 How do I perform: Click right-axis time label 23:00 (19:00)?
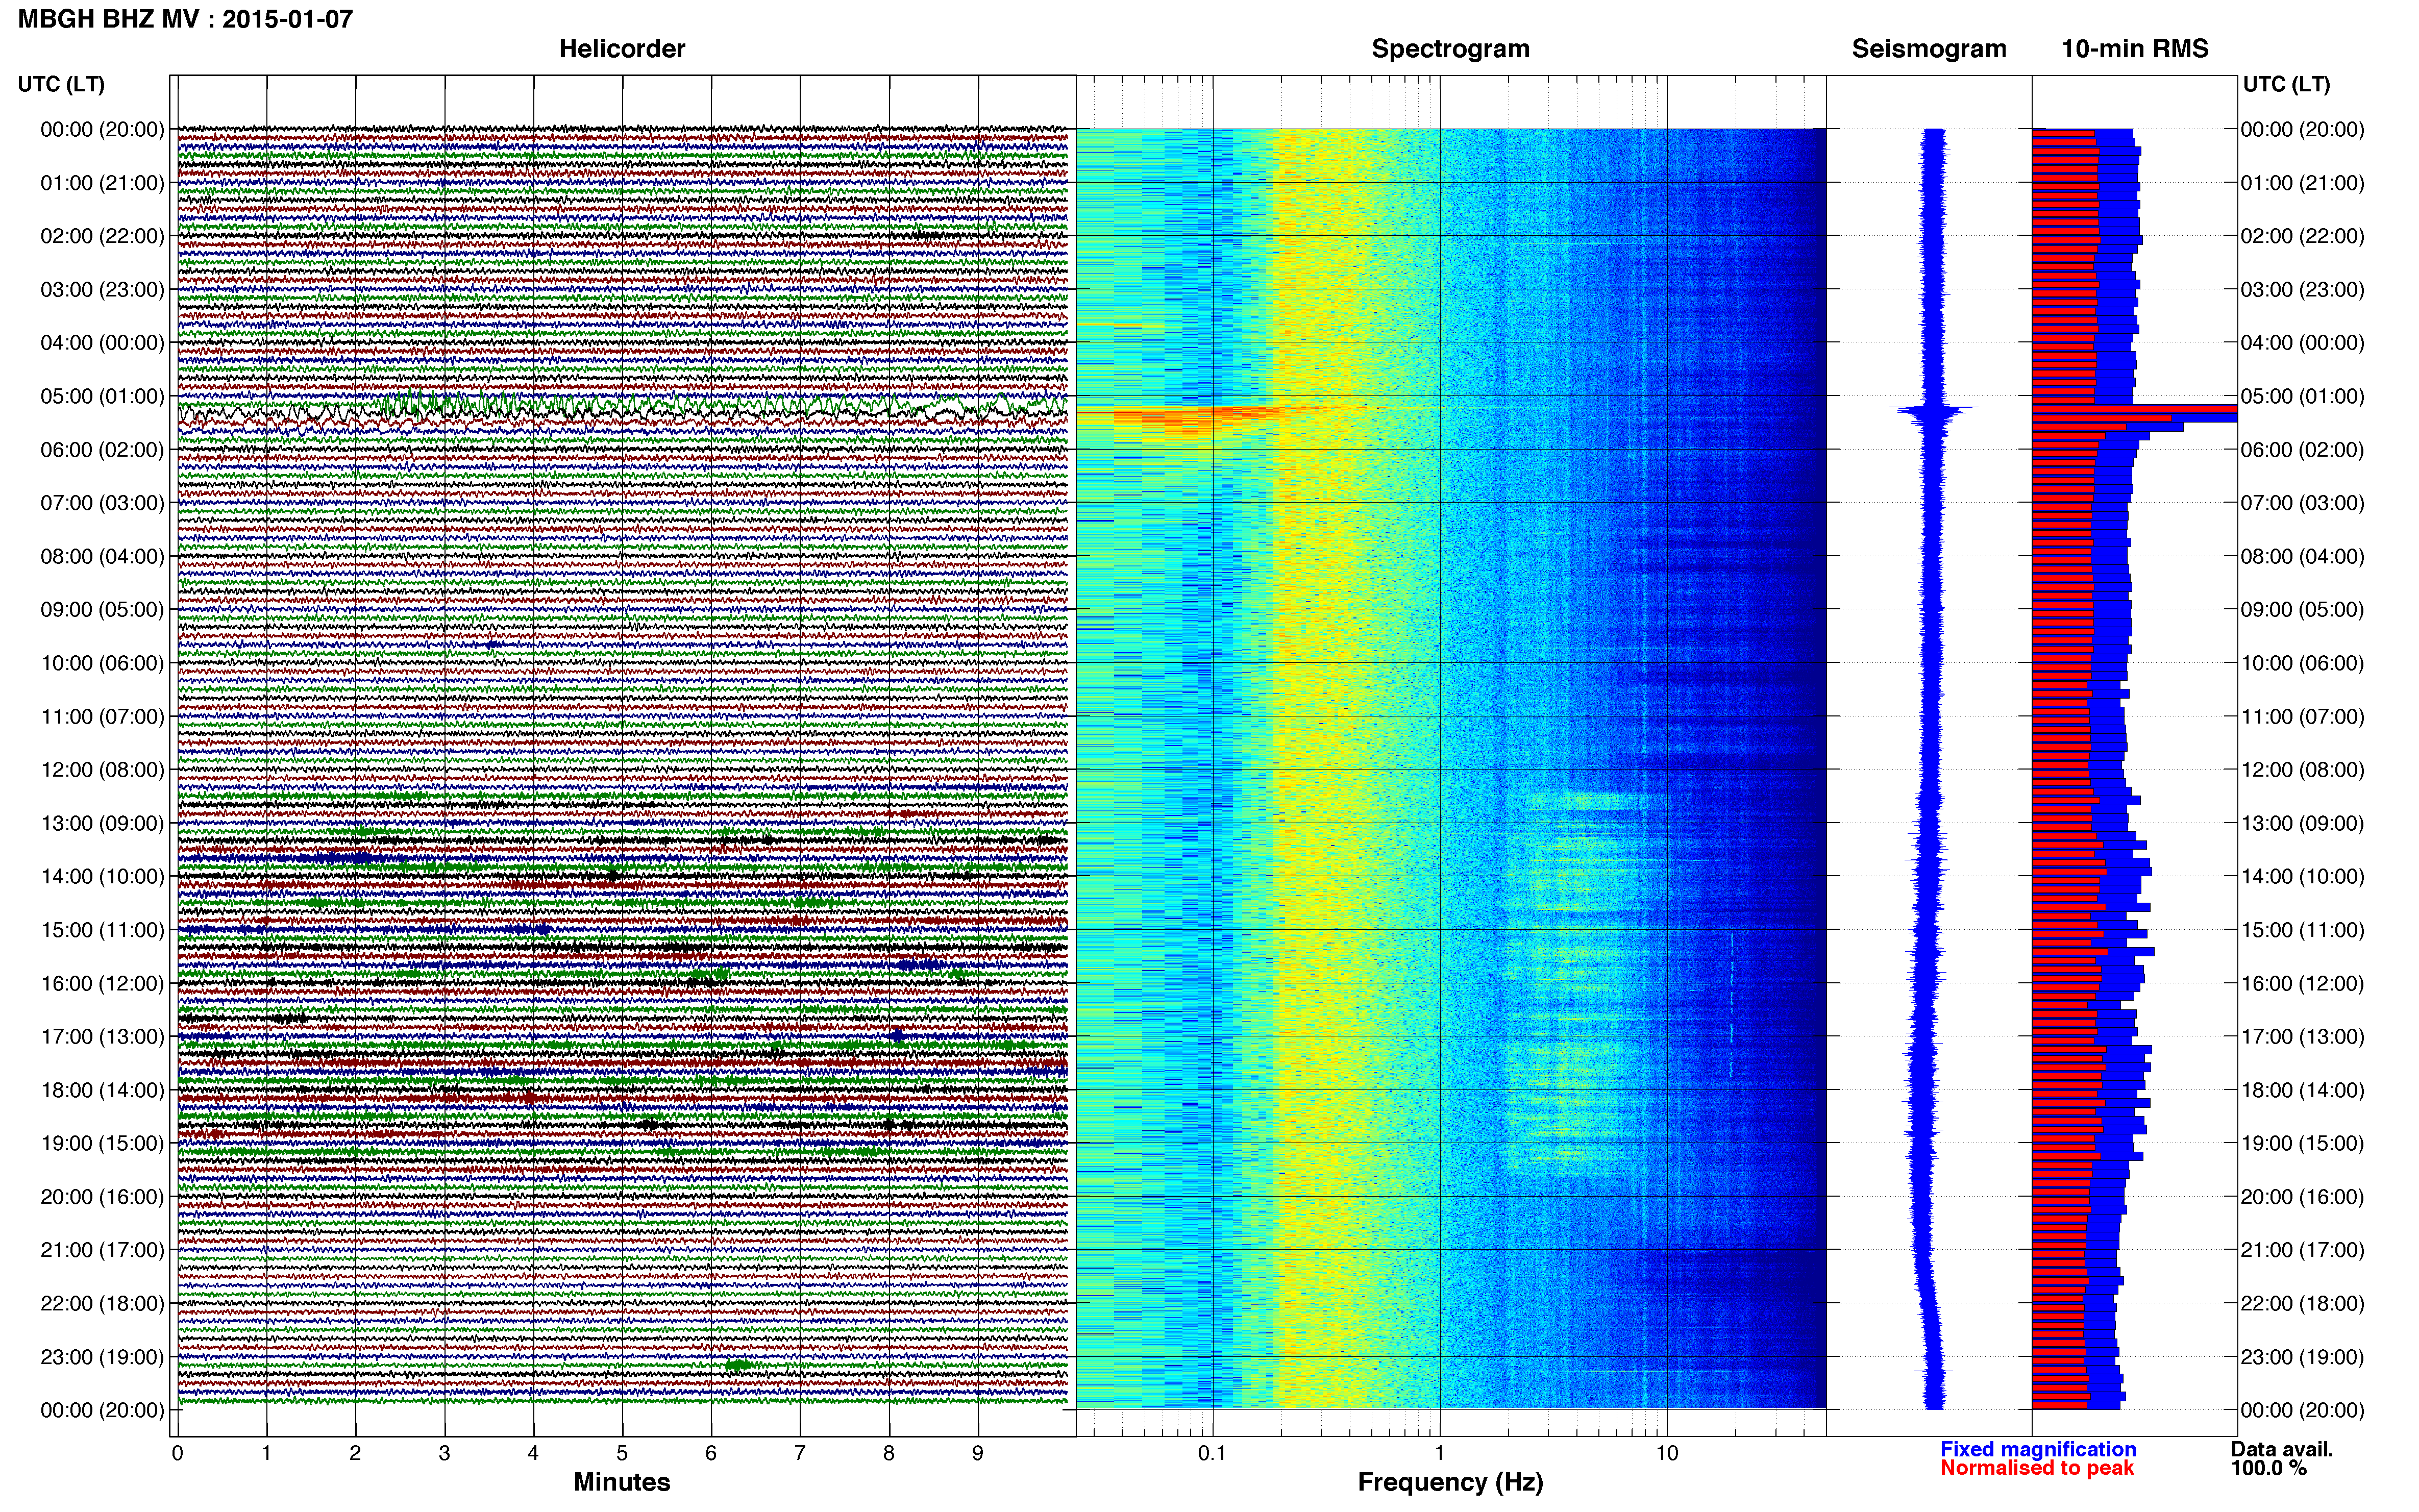tap(2302, 1357)
